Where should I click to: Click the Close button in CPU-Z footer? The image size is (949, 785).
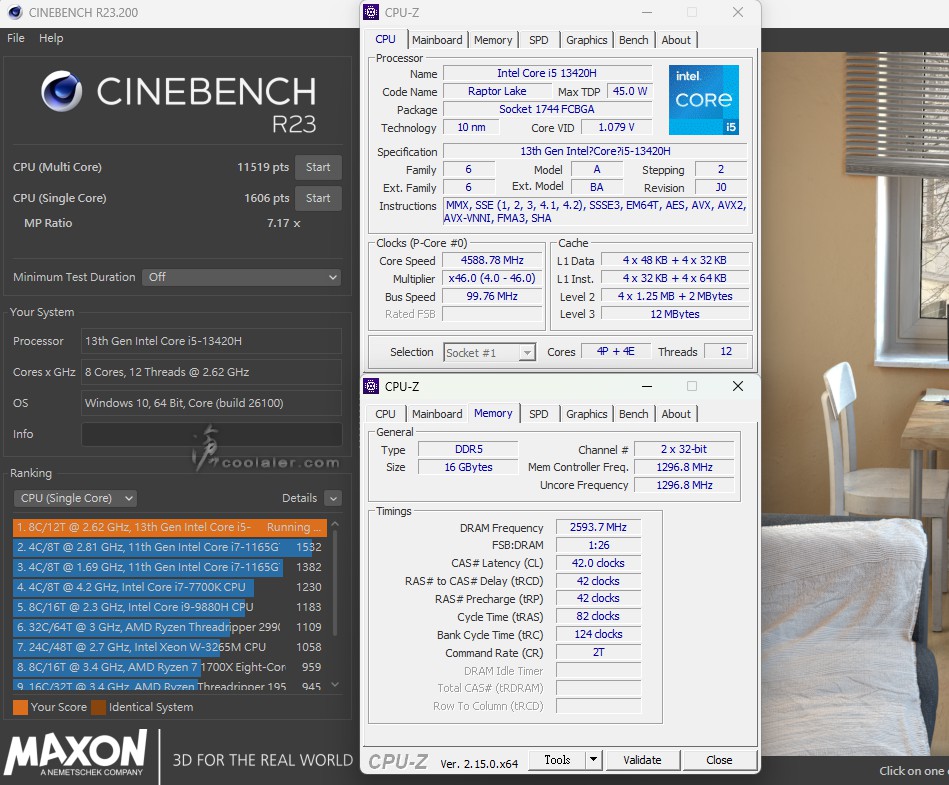point(719,760)
